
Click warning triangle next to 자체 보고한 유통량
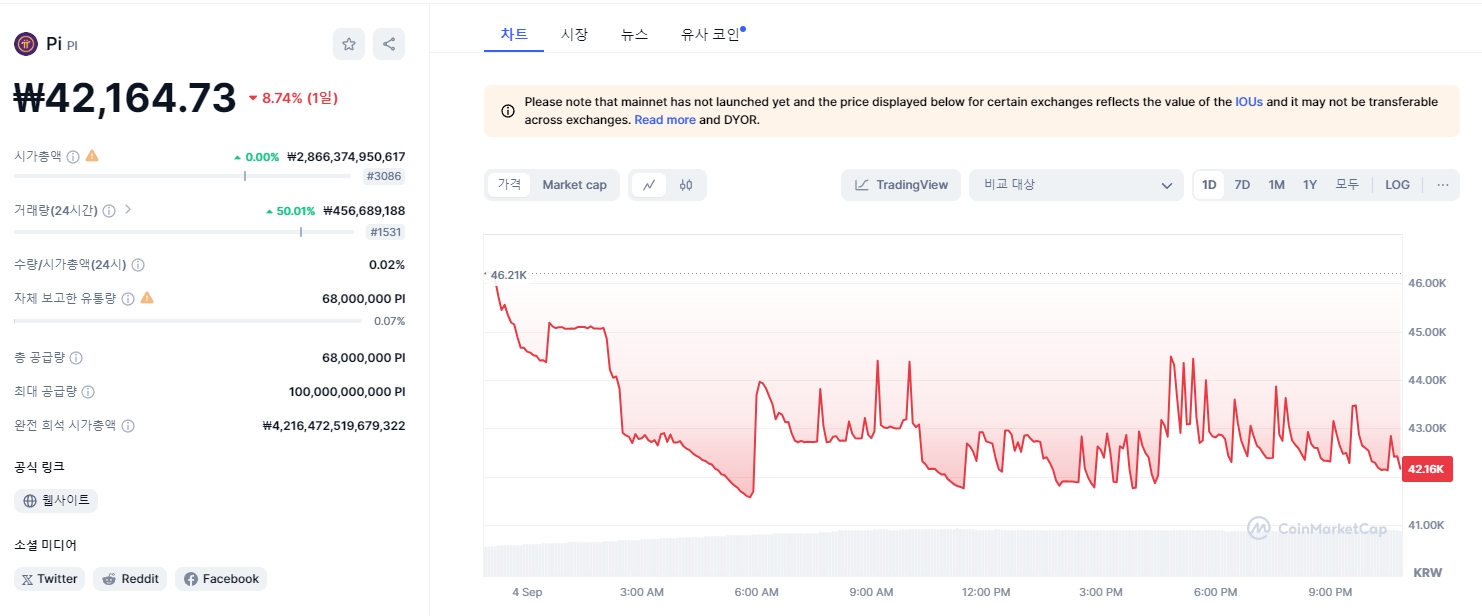[147, 297]
